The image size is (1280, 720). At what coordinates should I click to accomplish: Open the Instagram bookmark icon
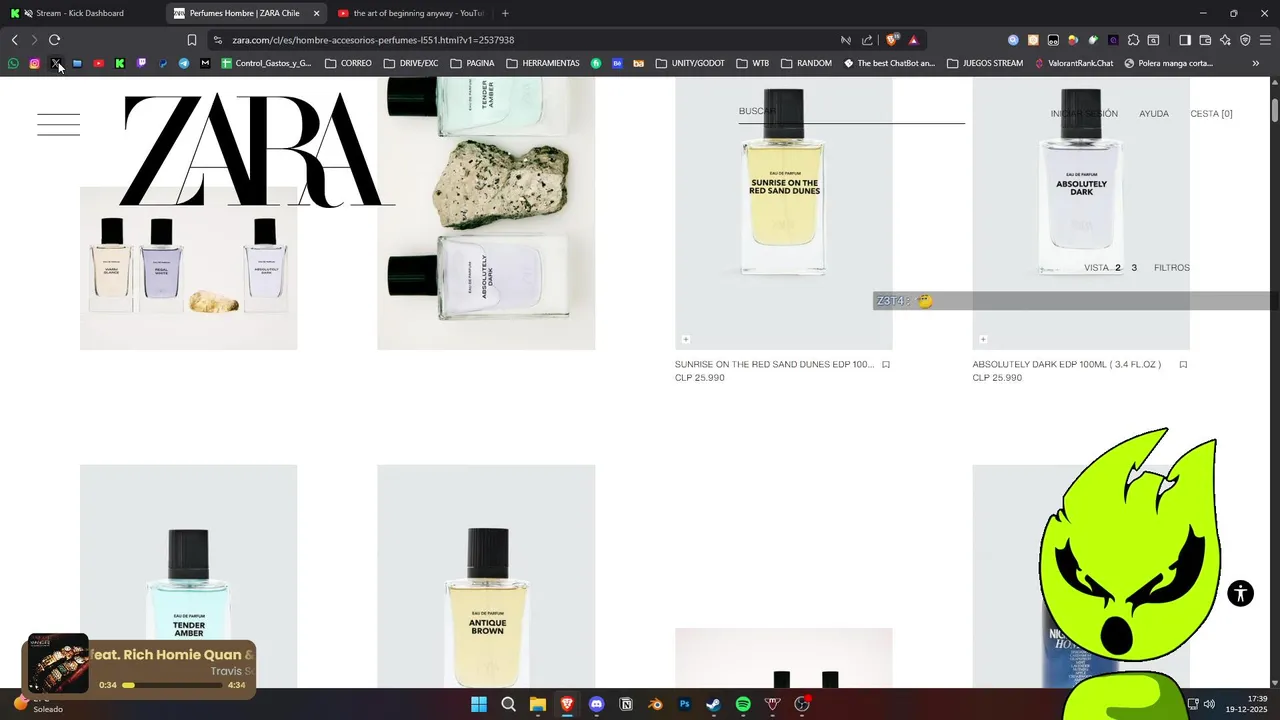click(34, 63)
